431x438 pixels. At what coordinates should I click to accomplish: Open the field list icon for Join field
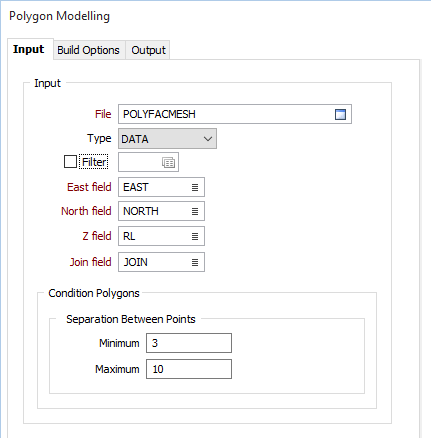pyautogui.click(x=195, y=262)
